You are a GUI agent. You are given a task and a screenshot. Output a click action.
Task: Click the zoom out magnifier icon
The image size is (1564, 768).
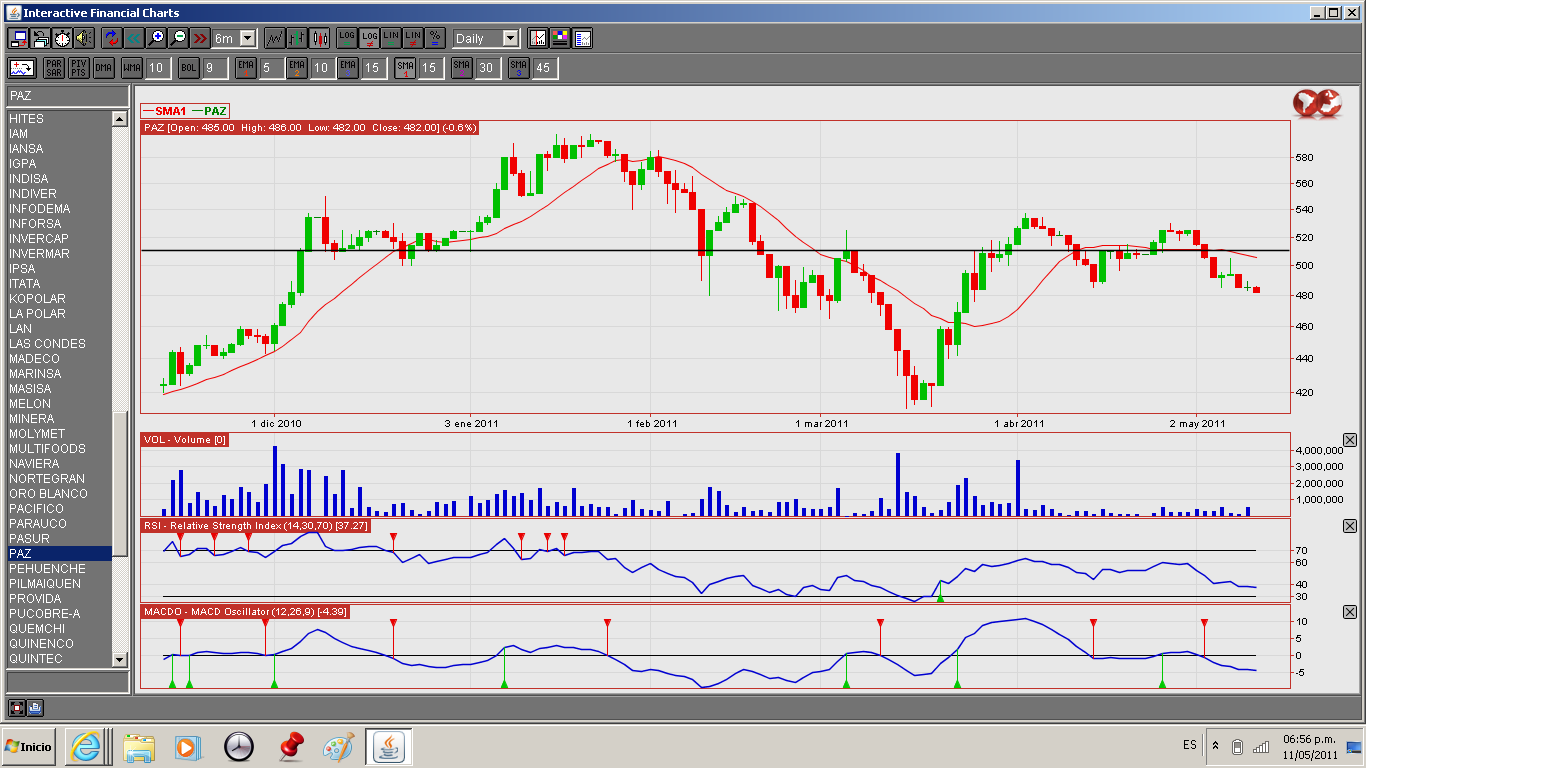pos(178,38)
